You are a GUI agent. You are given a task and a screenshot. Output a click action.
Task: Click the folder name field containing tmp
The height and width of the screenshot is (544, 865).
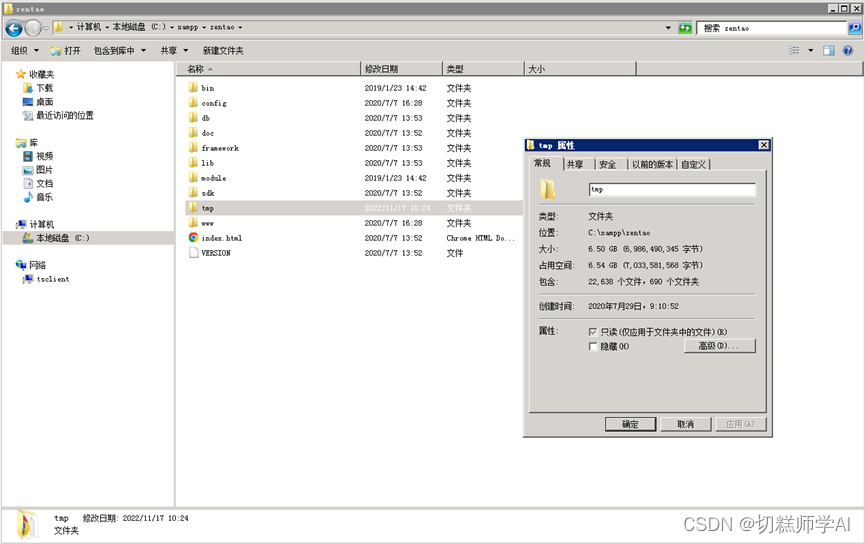pos(672,190)
